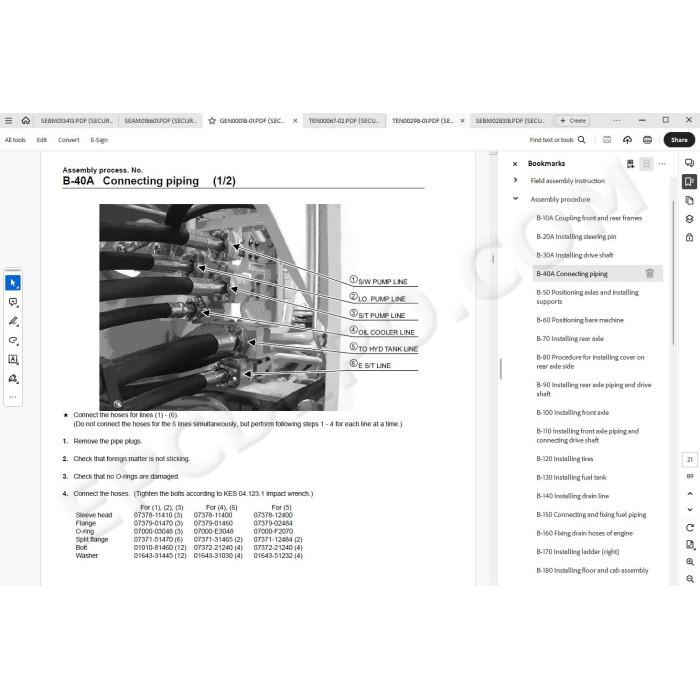This screenshot has width=700, height=700.
Task: Open the security lock panel icon
Action: tap(689, 237)
